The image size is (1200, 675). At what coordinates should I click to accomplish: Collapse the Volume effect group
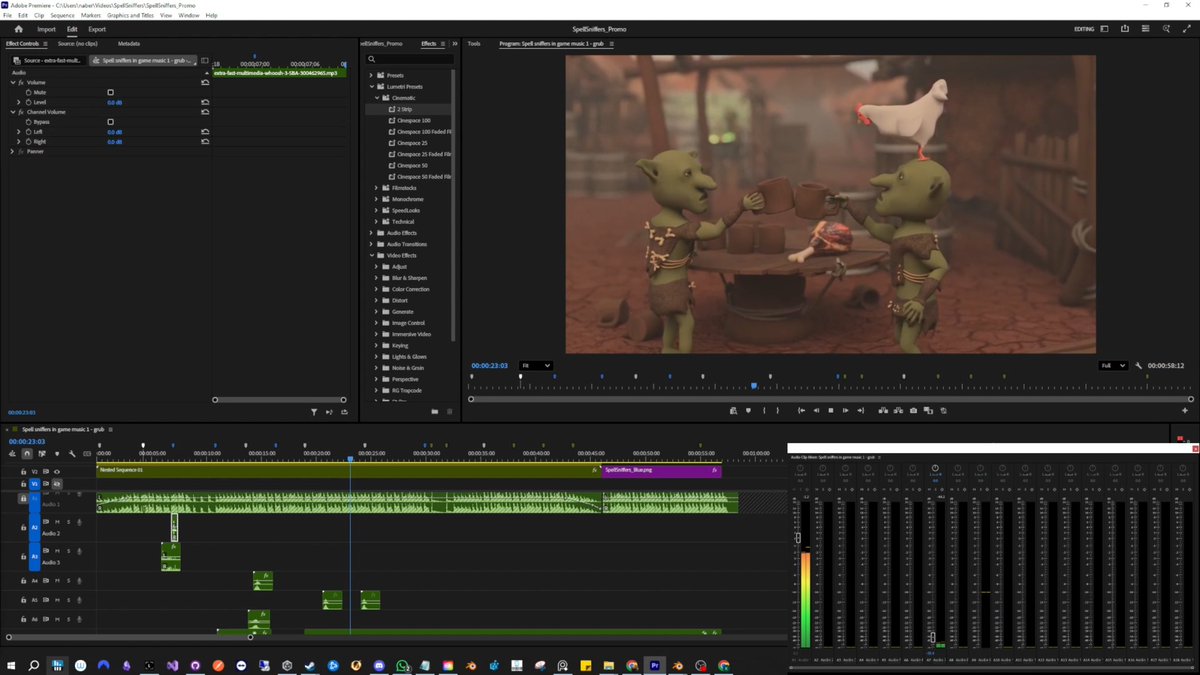pyautogui.click(x=13, y=82)
